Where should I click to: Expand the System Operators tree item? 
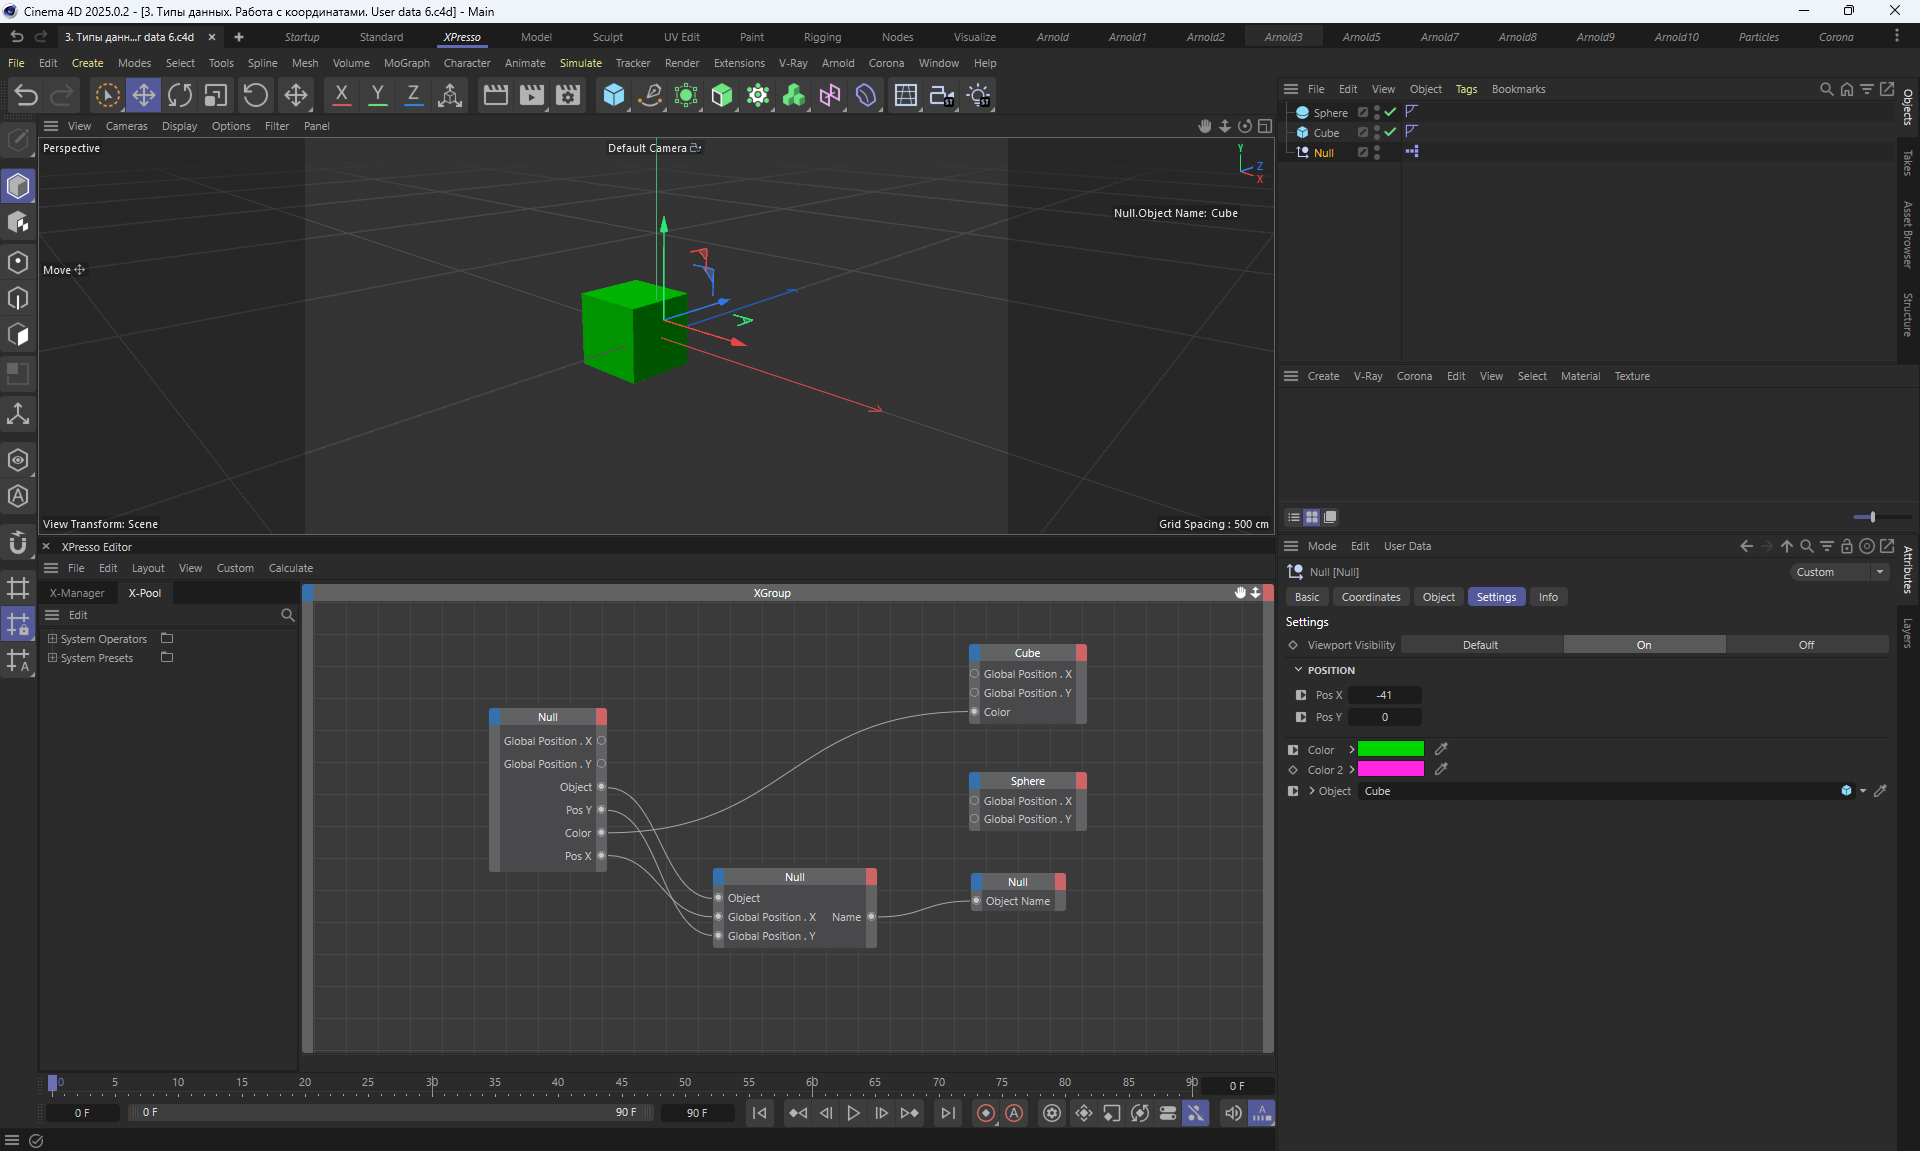(52, 638)
